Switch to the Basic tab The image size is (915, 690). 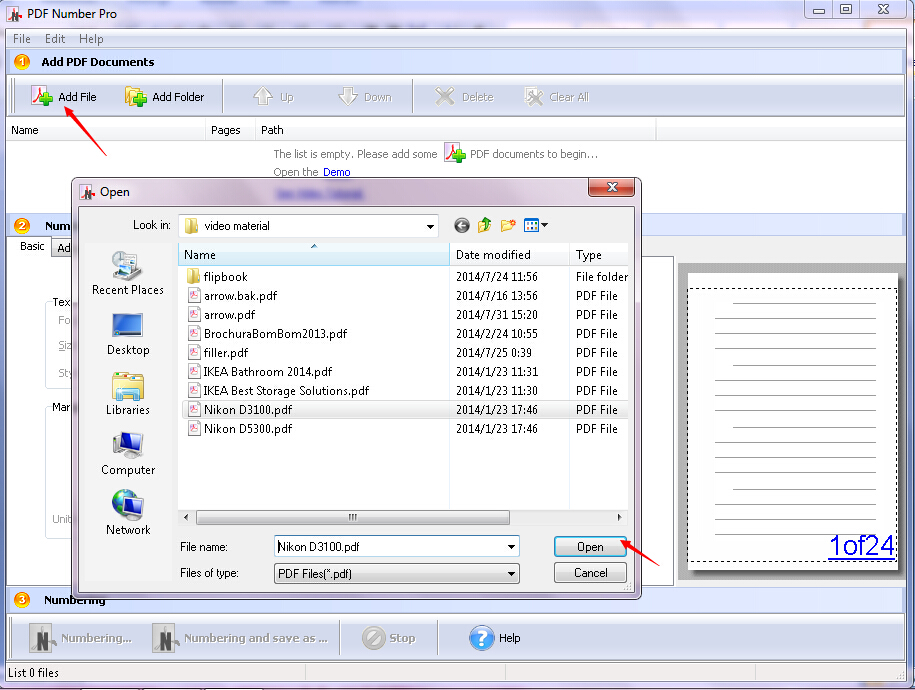click(31, 246)
